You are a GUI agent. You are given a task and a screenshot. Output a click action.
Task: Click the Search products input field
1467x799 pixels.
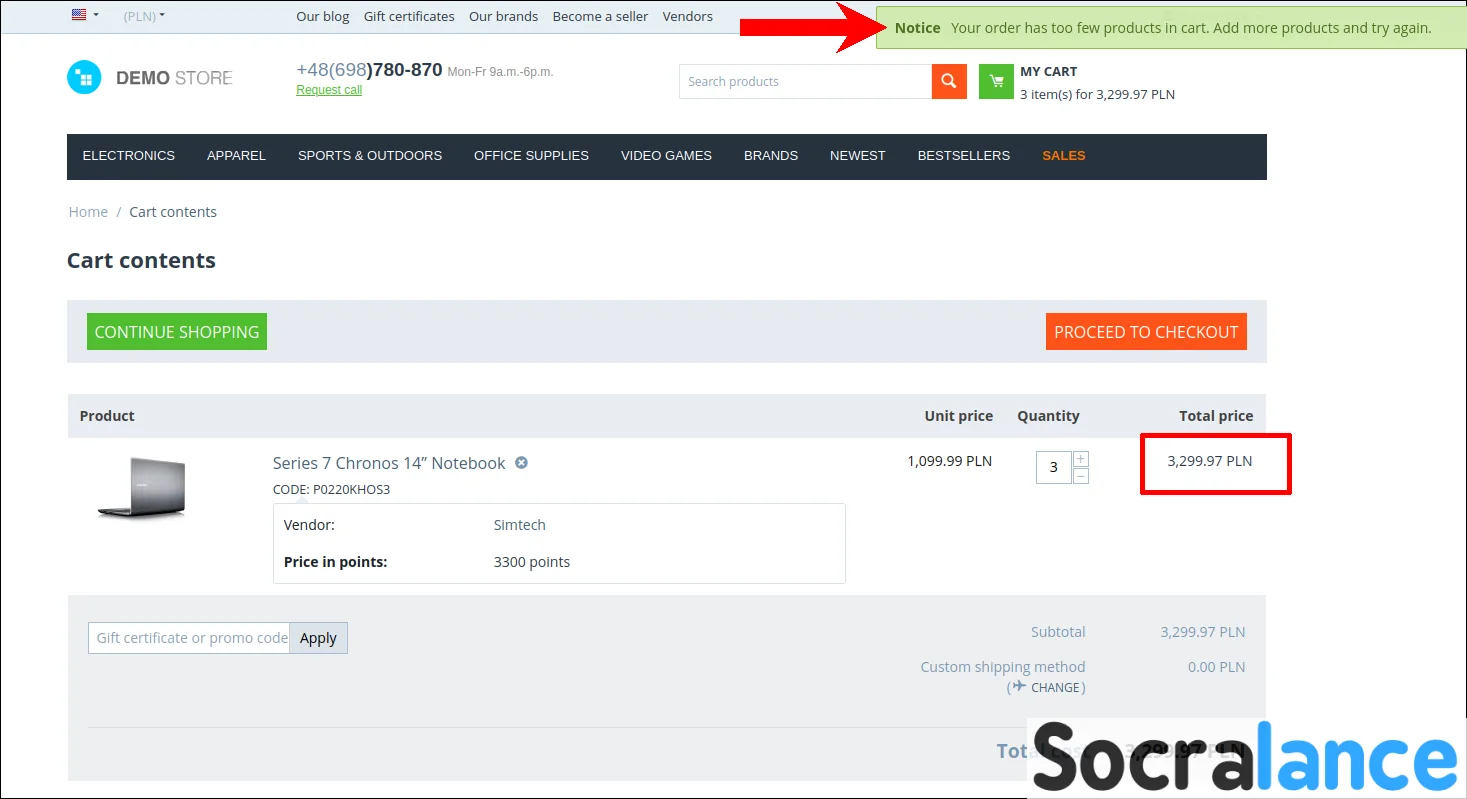pos(805,82)
